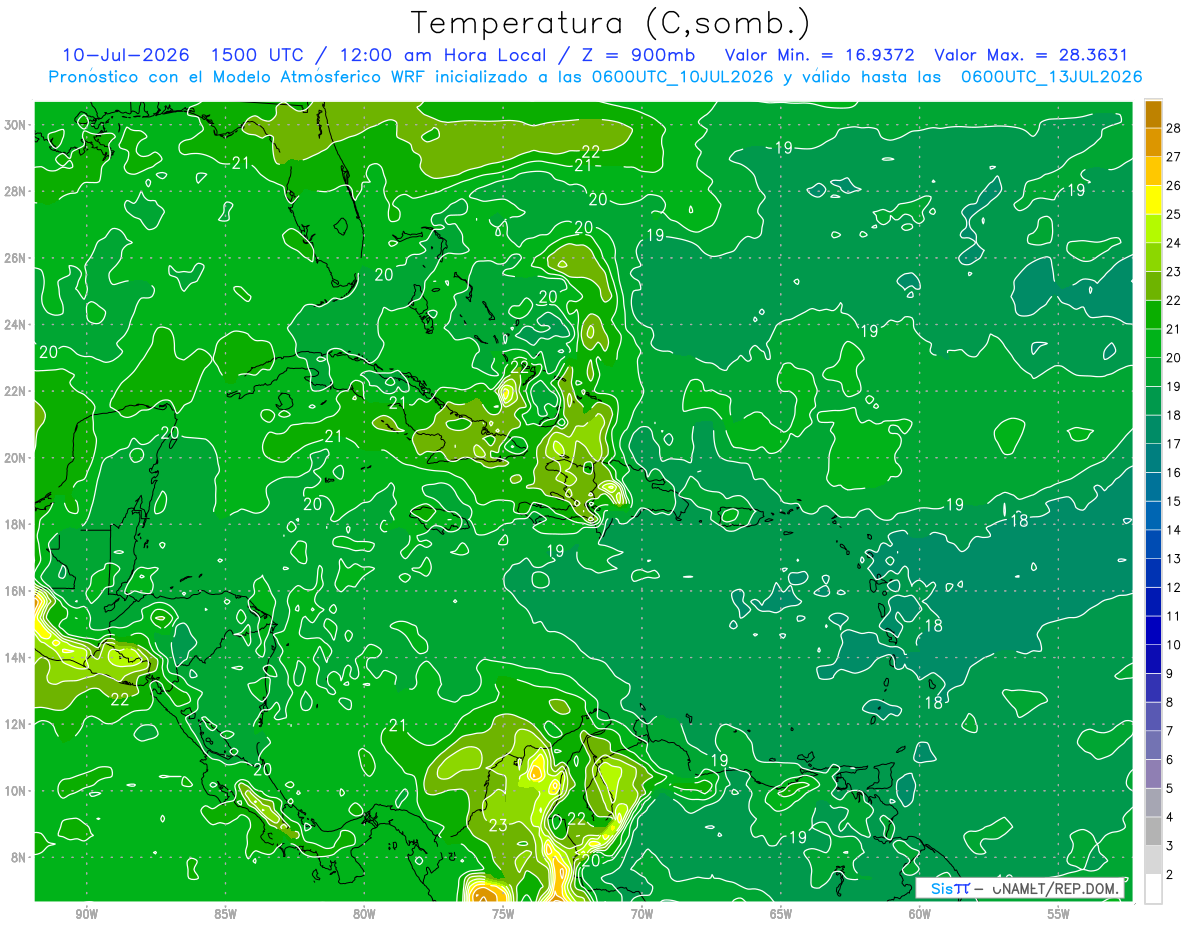Click the "23" contour label on the map
This screenshot has width=1200, height=927.
coord(498,825)
